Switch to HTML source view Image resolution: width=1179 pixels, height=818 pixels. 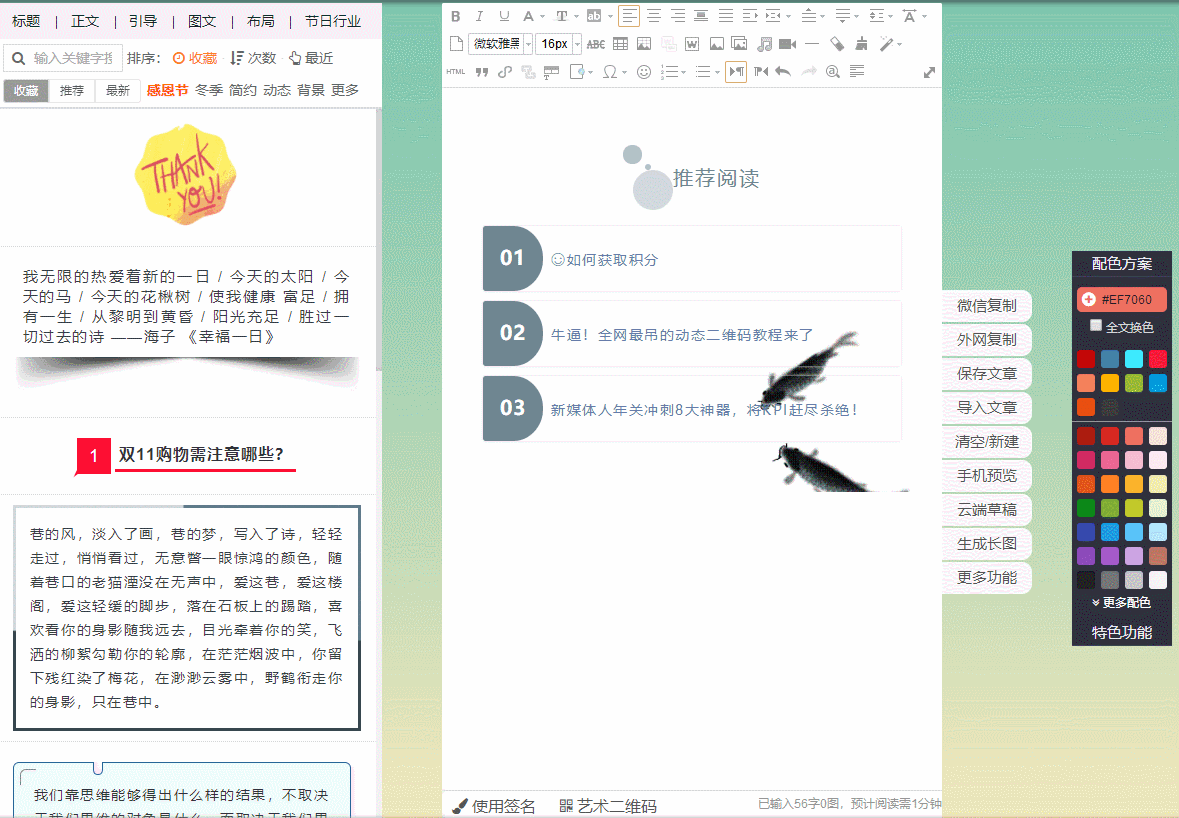click(x=456, y=71)
